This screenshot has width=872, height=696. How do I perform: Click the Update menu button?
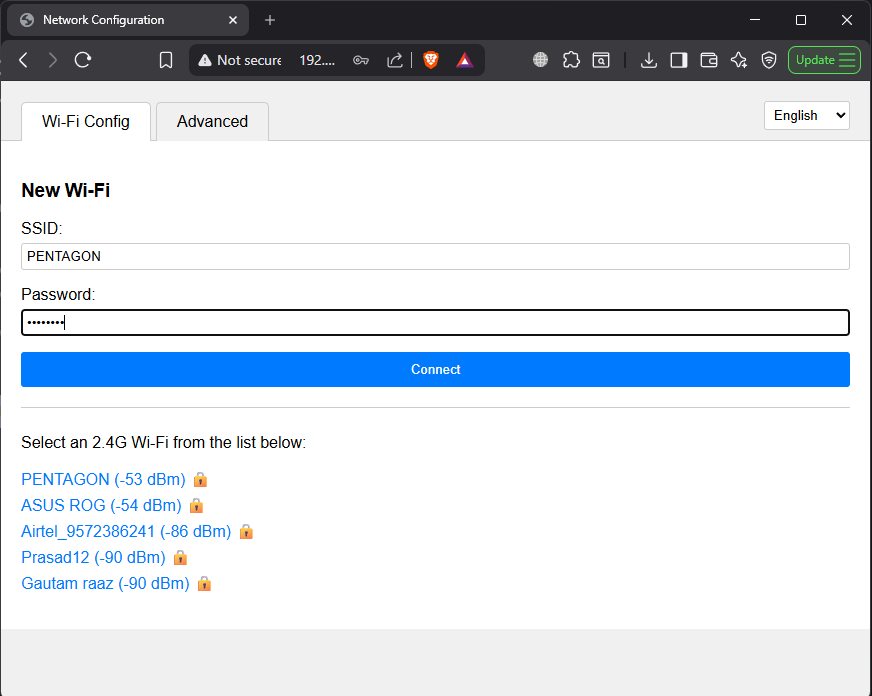824,60
